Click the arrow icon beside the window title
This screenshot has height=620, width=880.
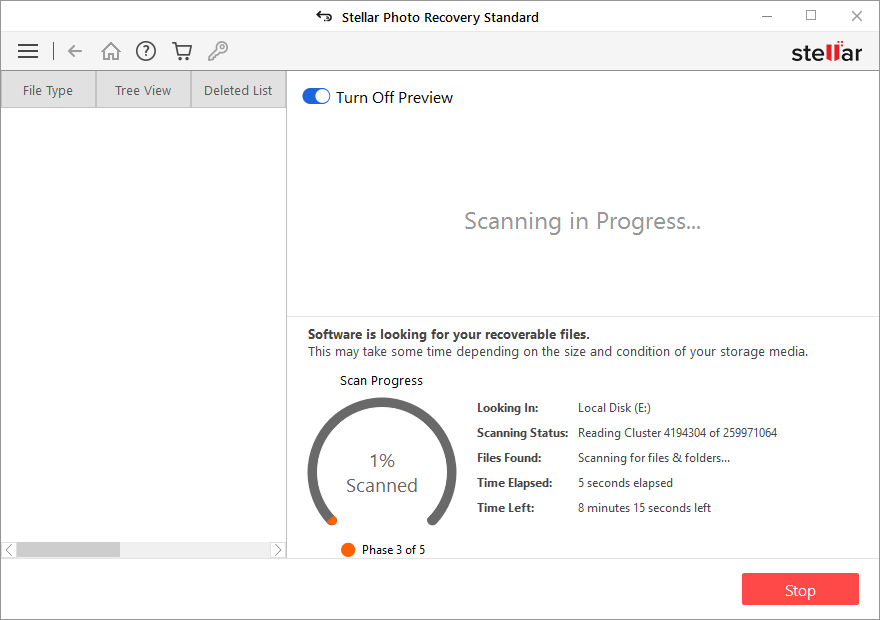[x=323, y=16]
